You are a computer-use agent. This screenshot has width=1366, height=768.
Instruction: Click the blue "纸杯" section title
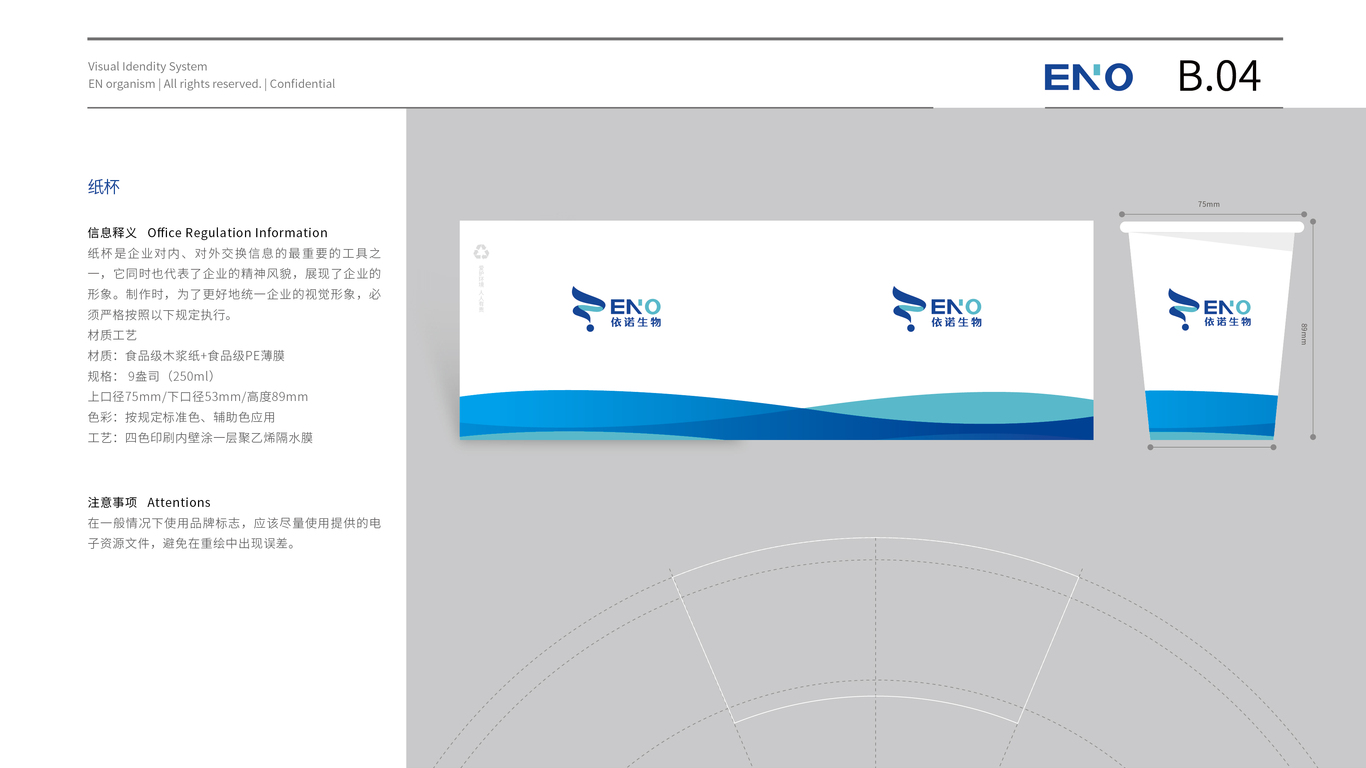coord(104,187)
